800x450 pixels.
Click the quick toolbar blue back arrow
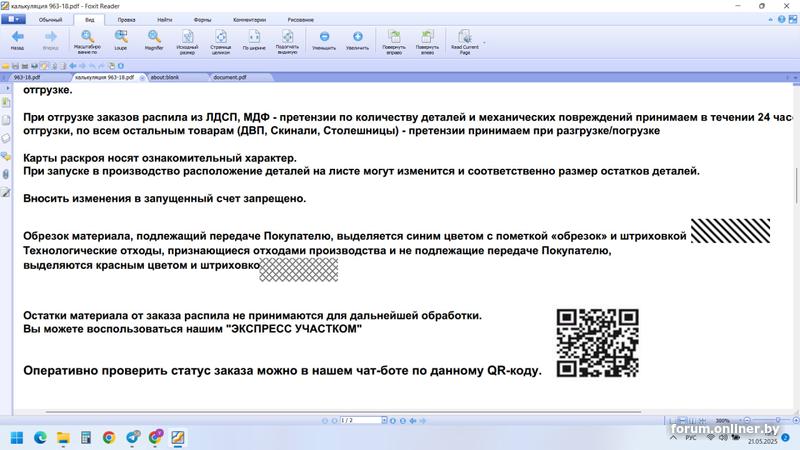73,66
